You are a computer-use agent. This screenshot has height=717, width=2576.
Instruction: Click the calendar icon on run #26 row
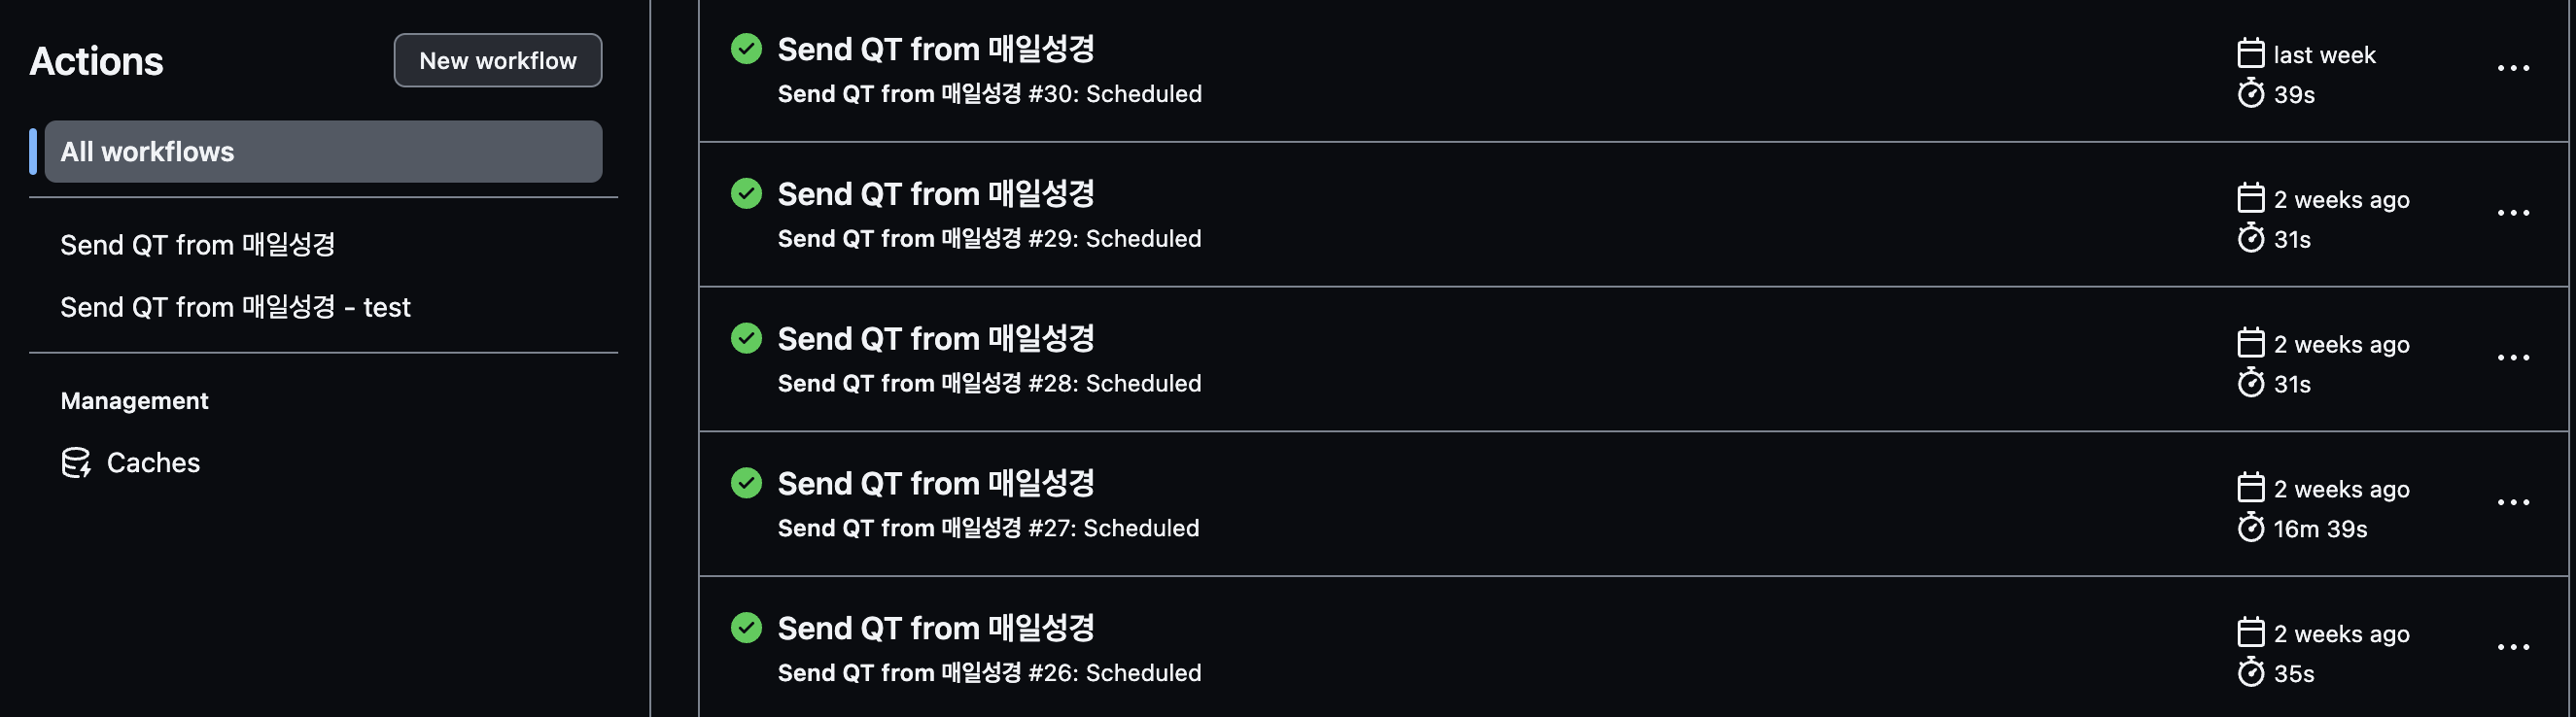(x=2252, y=632)
